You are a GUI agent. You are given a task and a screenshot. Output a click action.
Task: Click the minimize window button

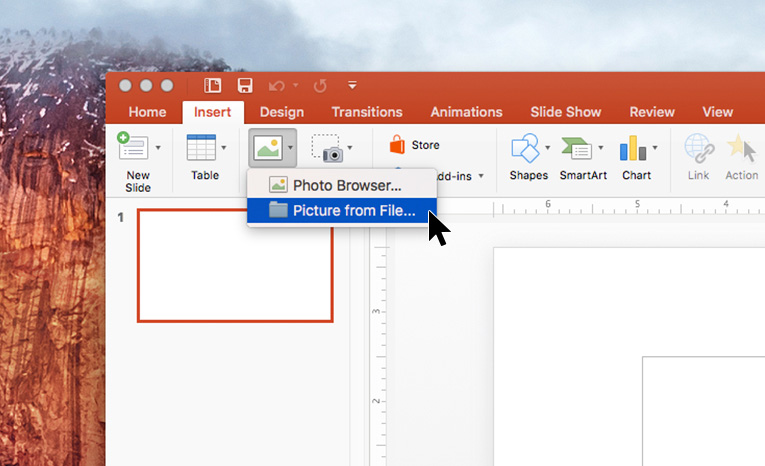click(x=146, y=85)
